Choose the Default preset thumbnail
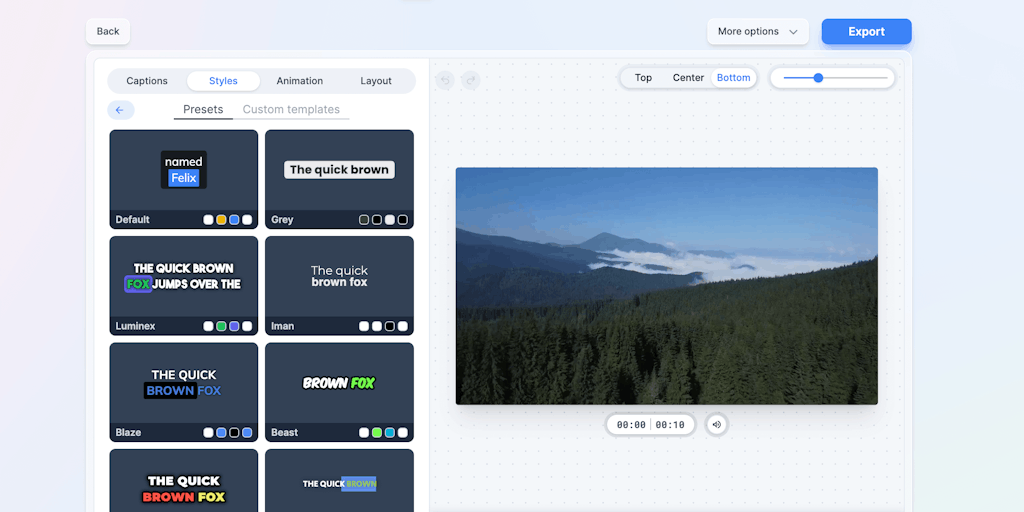This screenshot has width=1024, height=512. [184, 179]
